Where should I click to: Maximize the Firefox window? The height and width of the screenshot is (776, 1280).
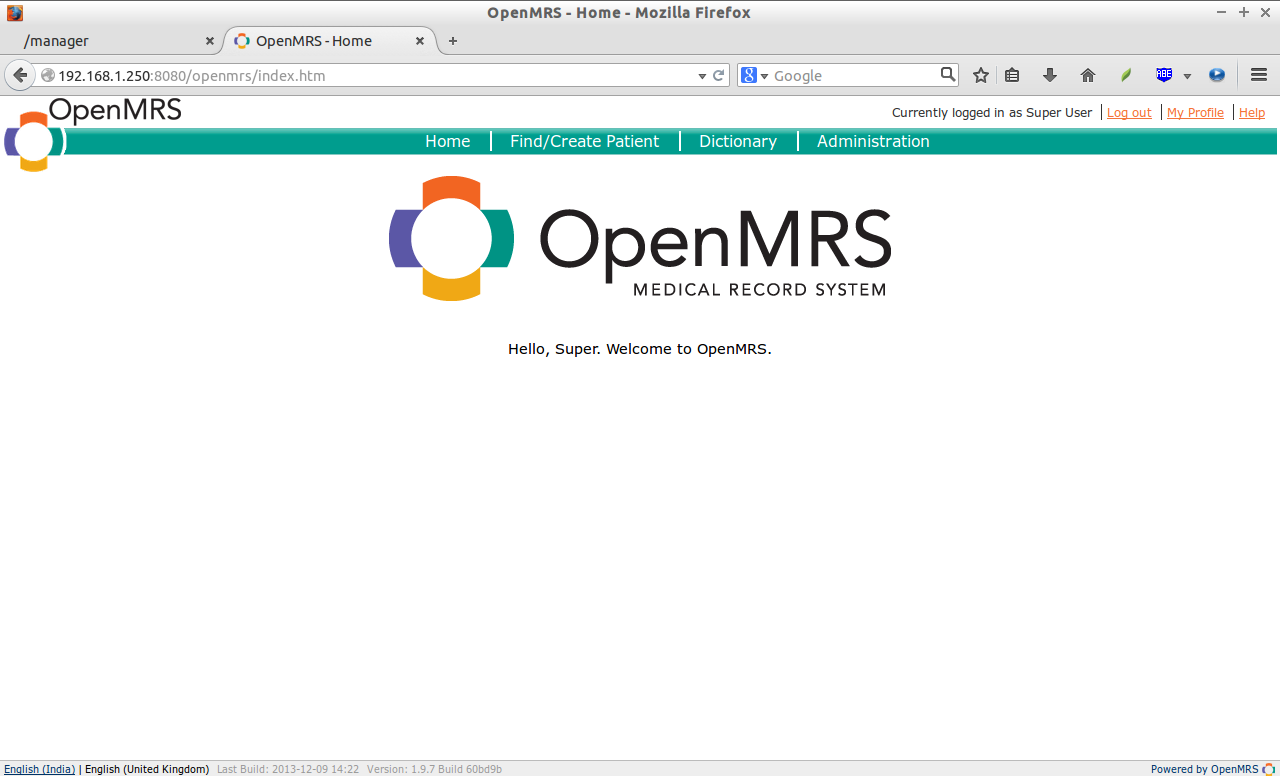click(1244, 12)
